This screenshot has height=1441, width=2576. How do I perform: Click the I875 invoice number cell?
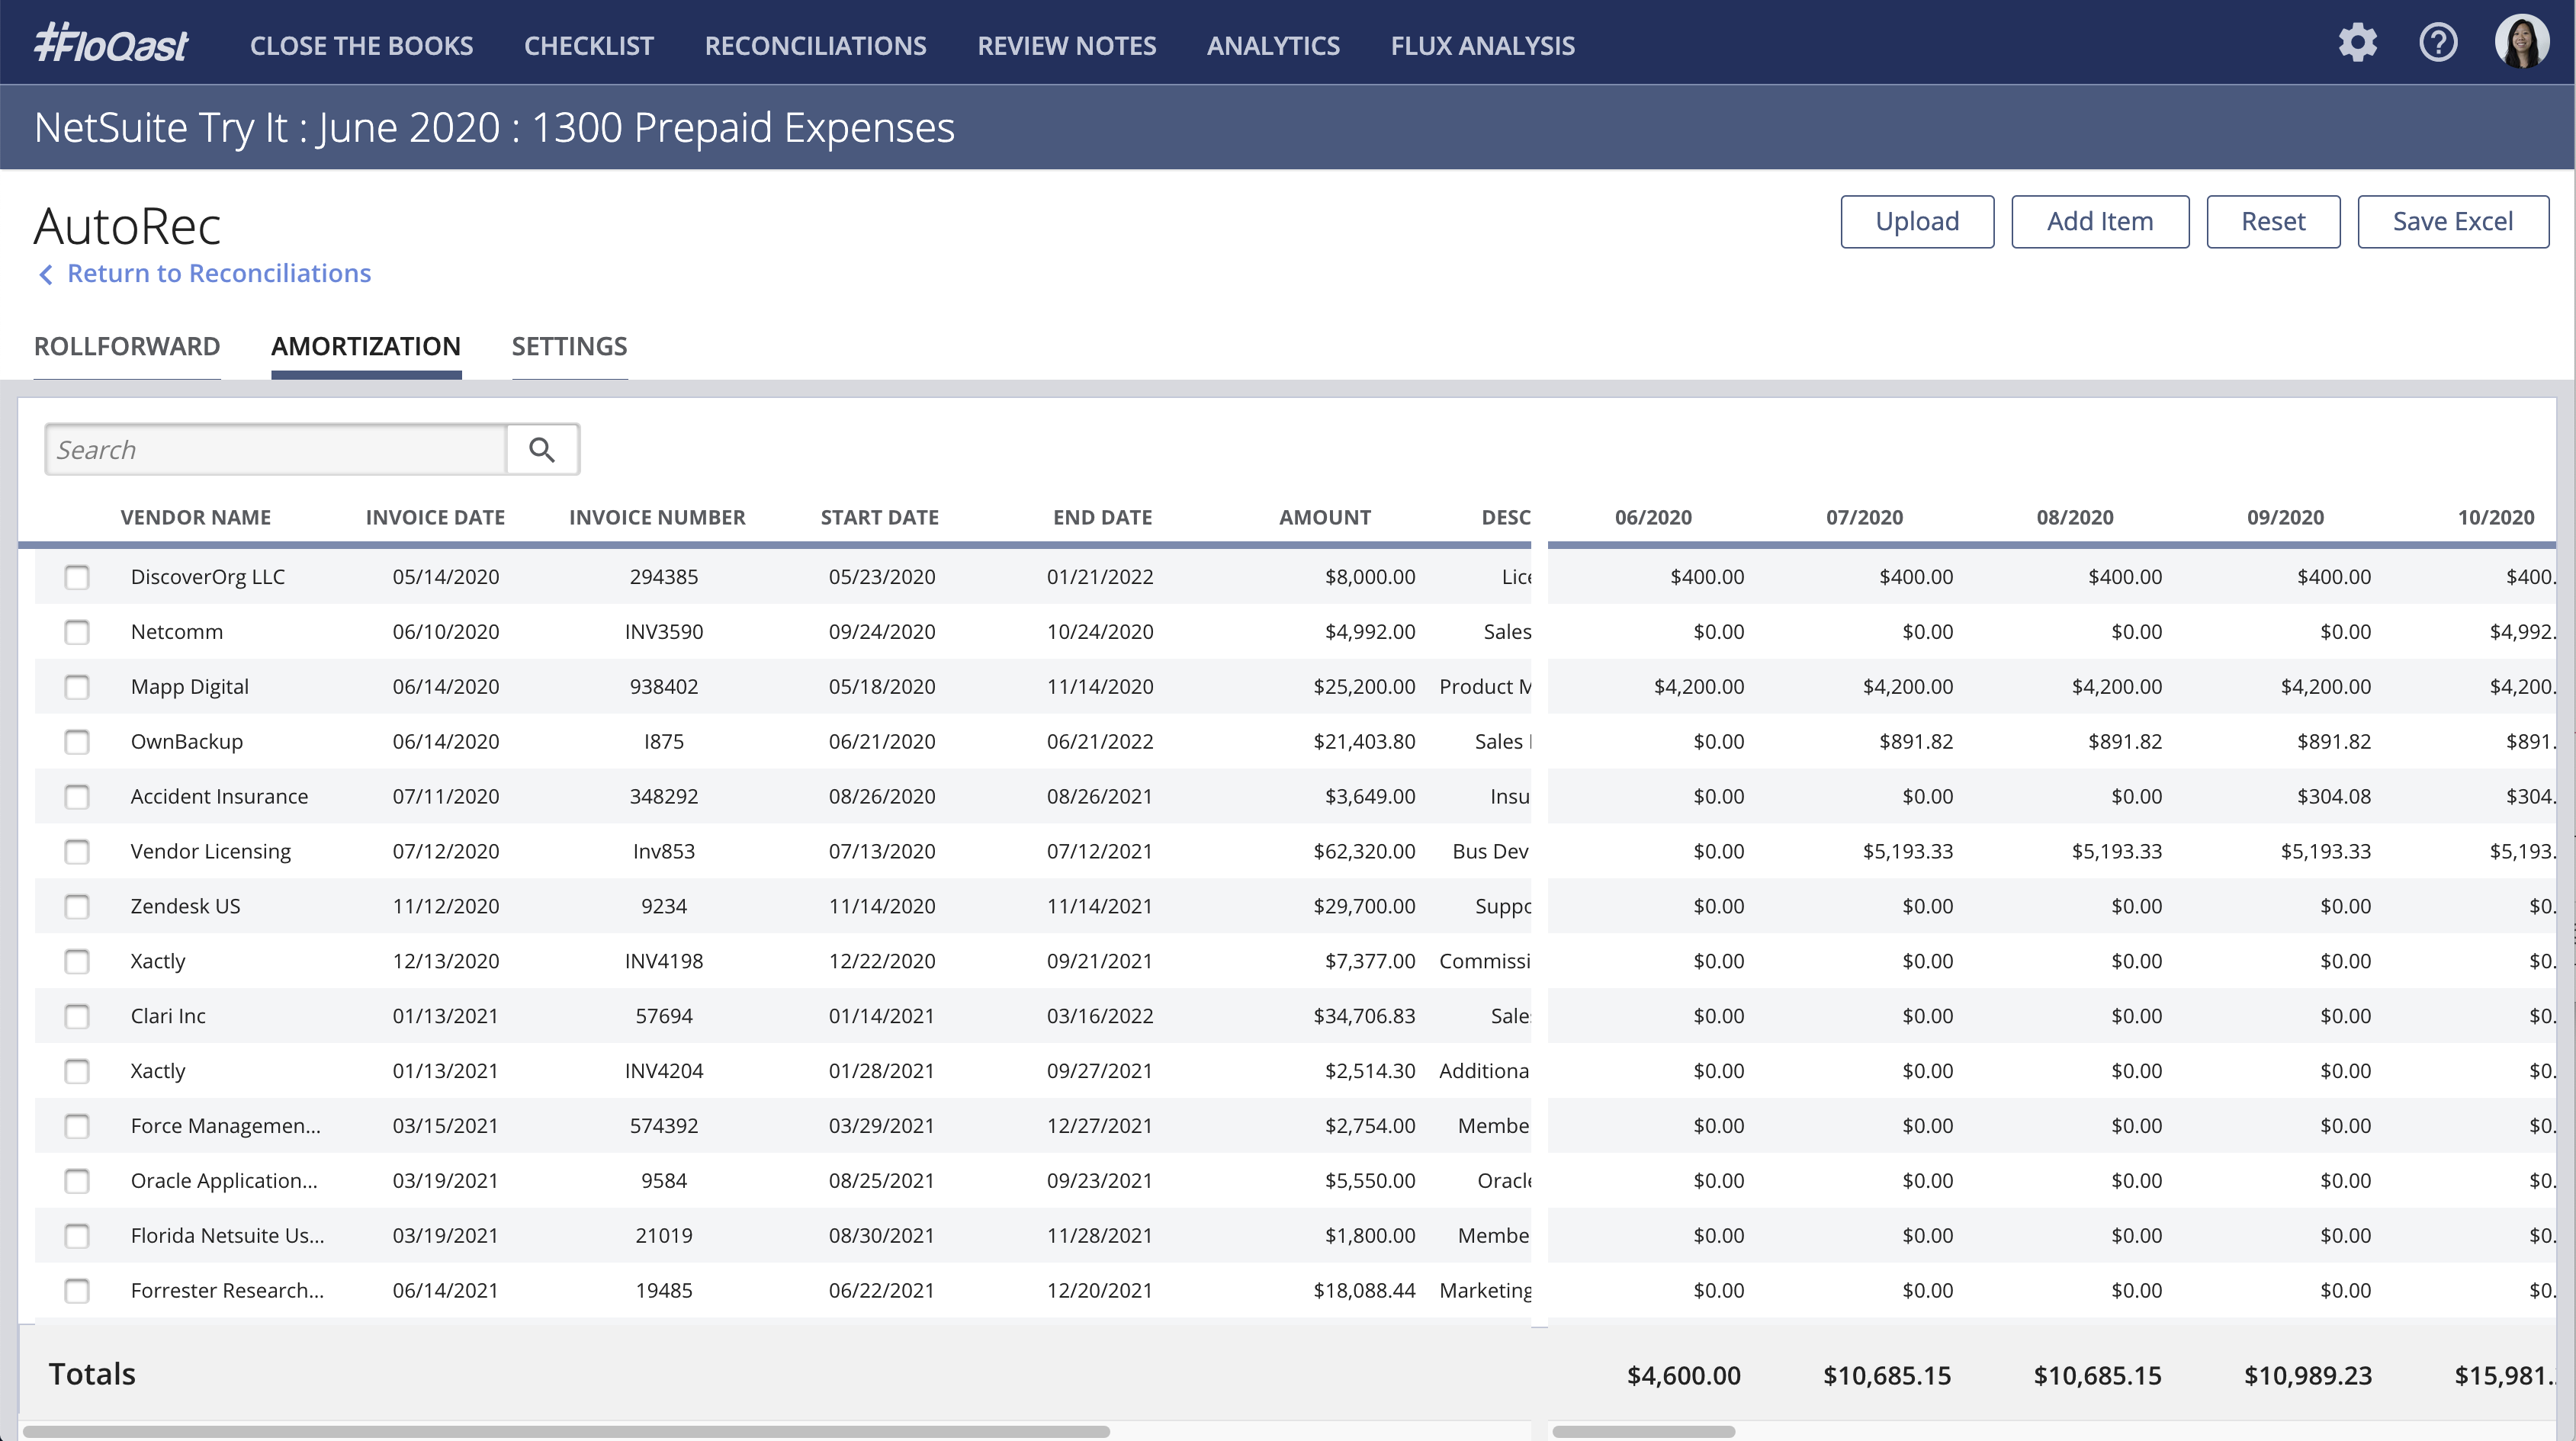664,742
